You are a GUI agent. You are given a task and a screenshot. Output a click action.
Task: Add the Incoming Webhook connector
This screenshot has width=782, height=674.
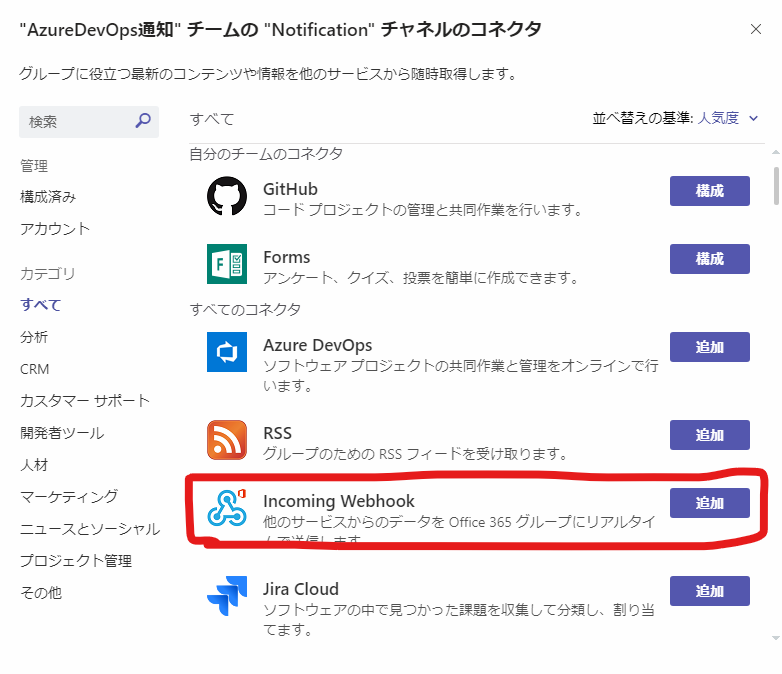click(709, 503)
